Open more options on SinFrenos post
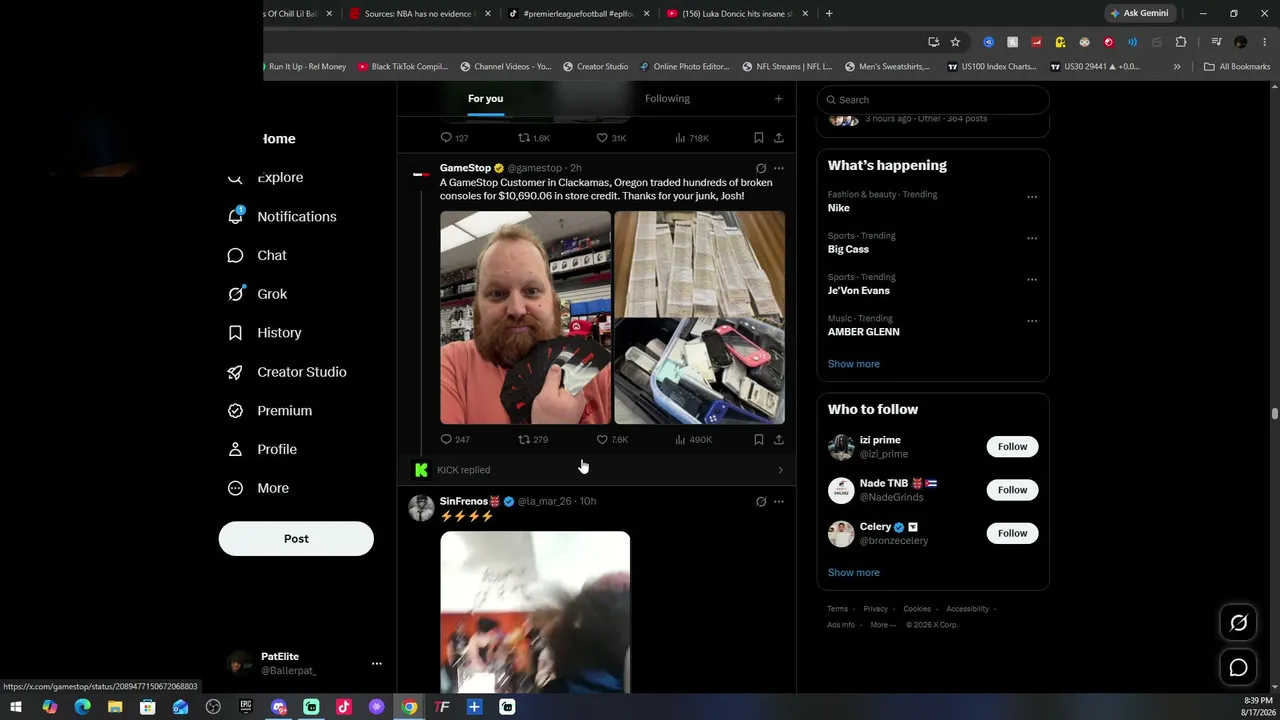Screen dimensions: 1280x720 click(x=779, y=502)
